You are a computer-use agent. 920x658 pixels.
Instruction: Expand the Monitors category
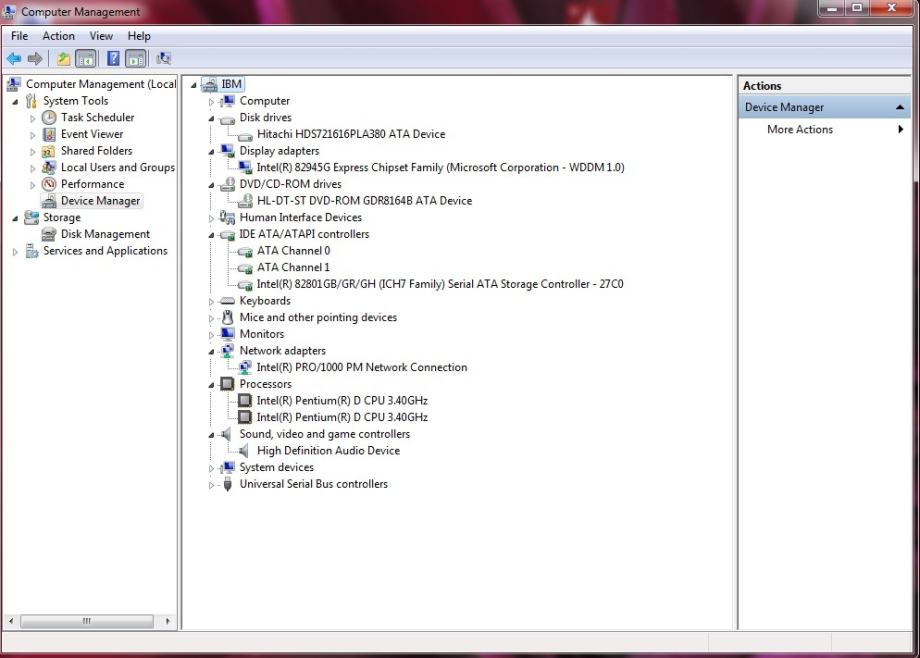coord(211,335)
